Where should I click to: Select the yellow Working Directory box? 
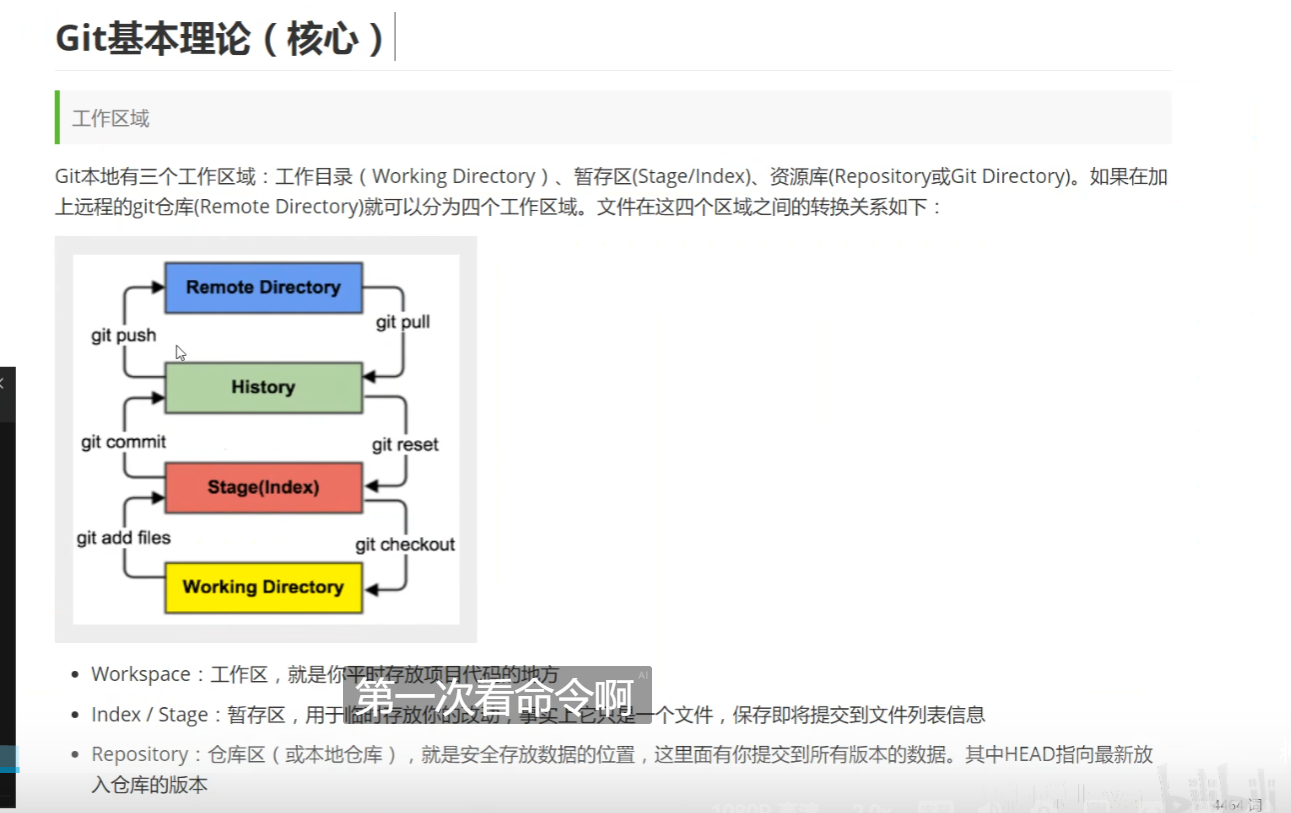tap(263, 588)
